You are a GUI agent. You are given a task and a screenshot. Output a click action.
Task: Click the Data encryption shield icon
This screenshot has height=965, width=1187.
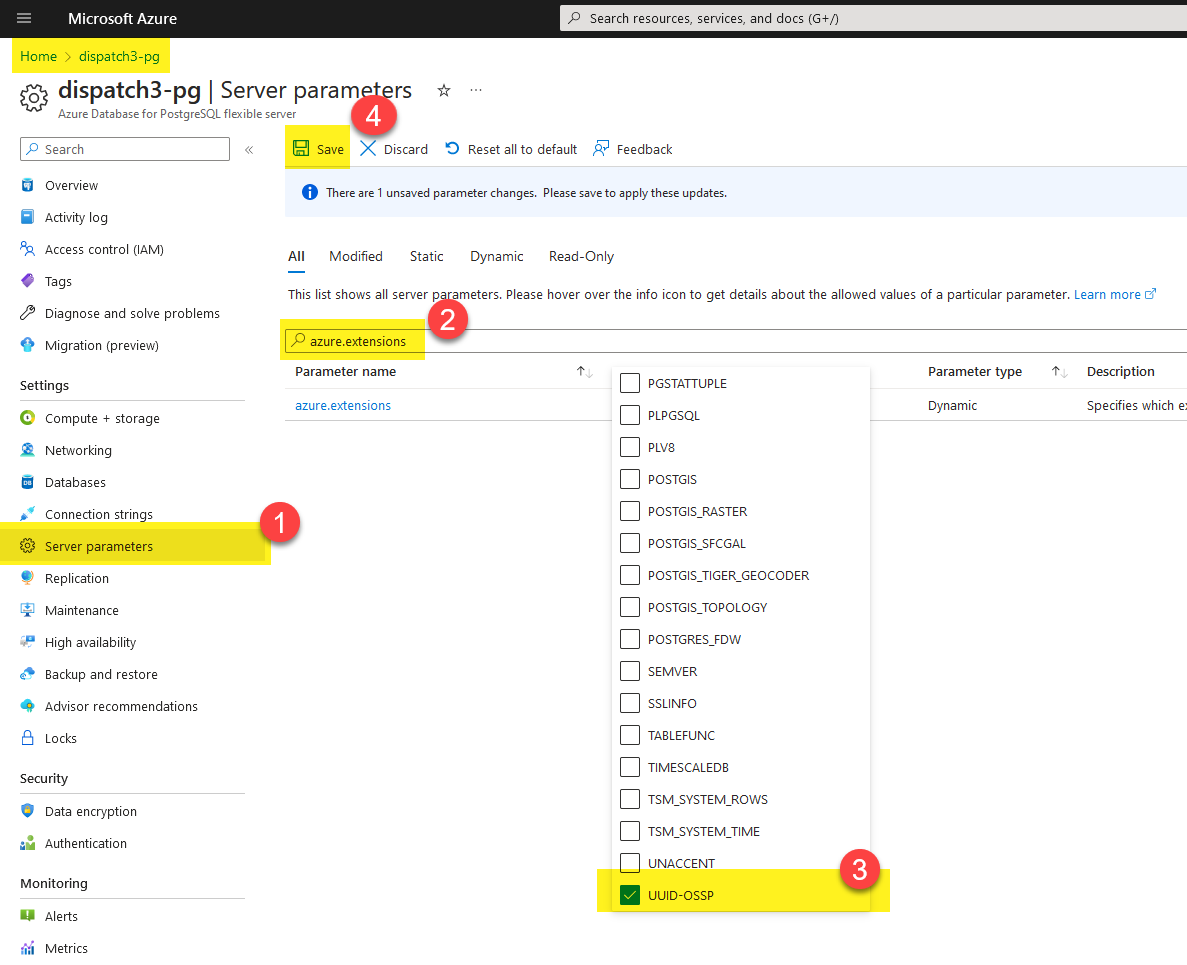click(28, 811)
